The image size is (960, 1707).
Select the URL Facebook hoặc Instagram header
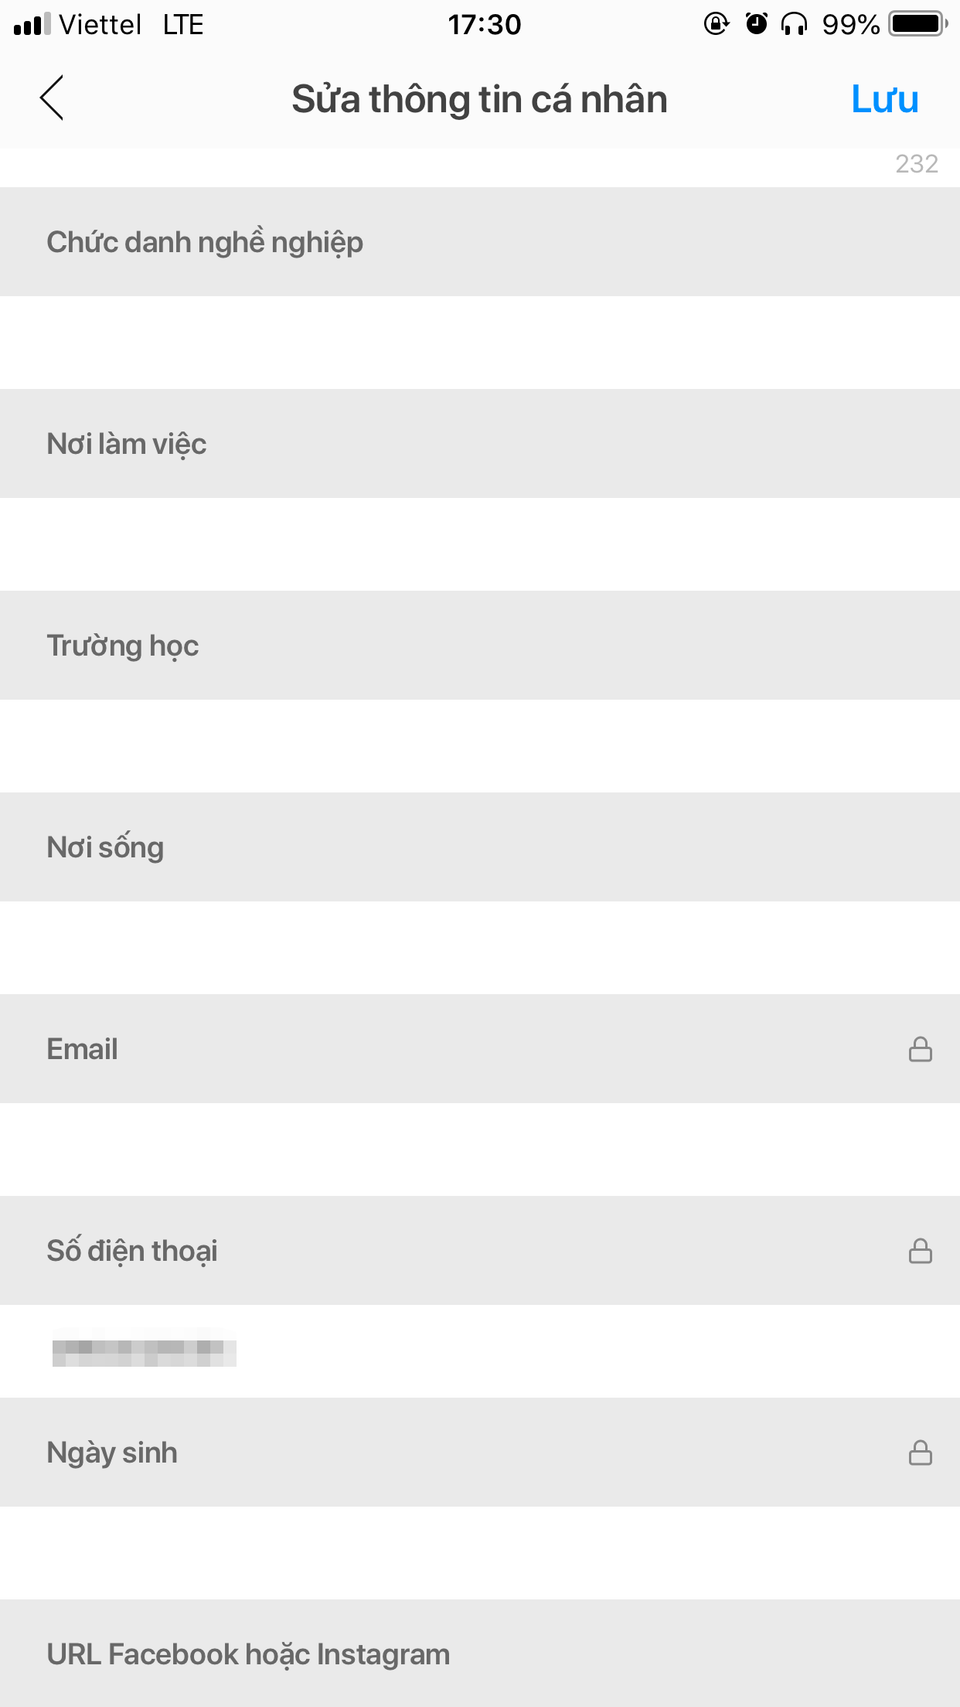pos(248,1654)
